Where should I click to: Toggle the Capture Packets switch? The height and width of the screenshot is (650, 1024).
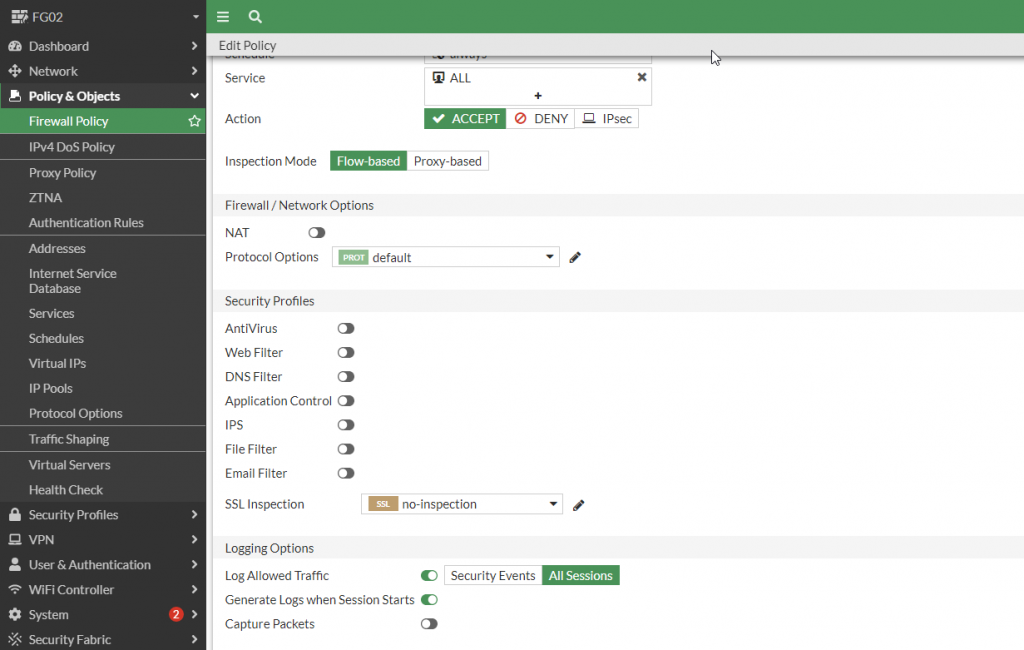point(429,624)
